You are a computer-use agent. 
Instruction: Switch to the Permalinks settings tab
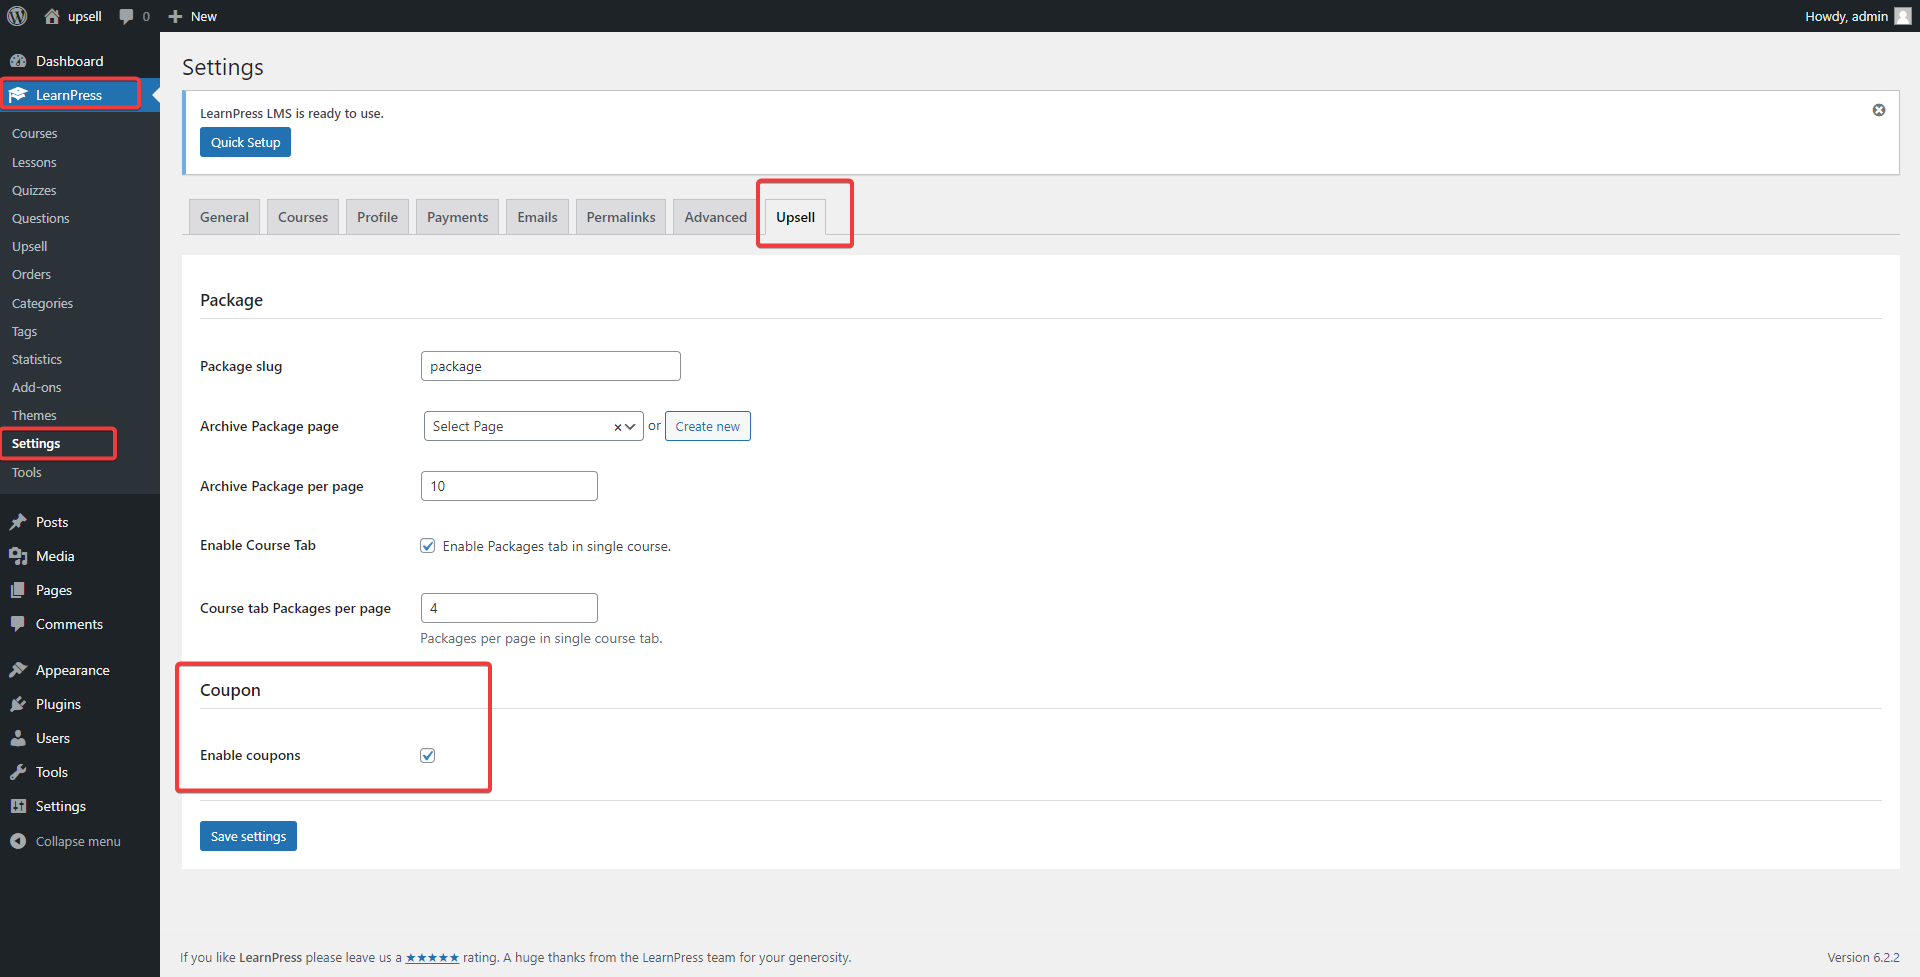tap(621, 217)
